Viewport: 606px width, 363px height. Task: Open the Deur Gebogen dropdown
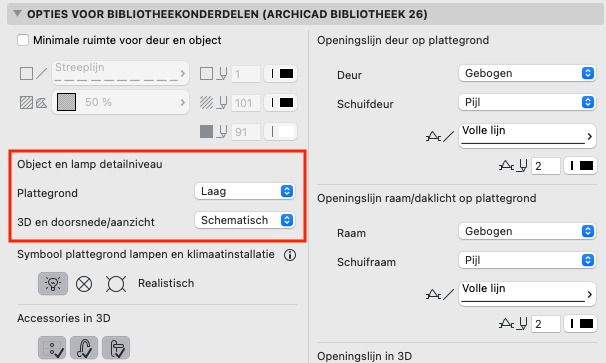click(528, 73)
